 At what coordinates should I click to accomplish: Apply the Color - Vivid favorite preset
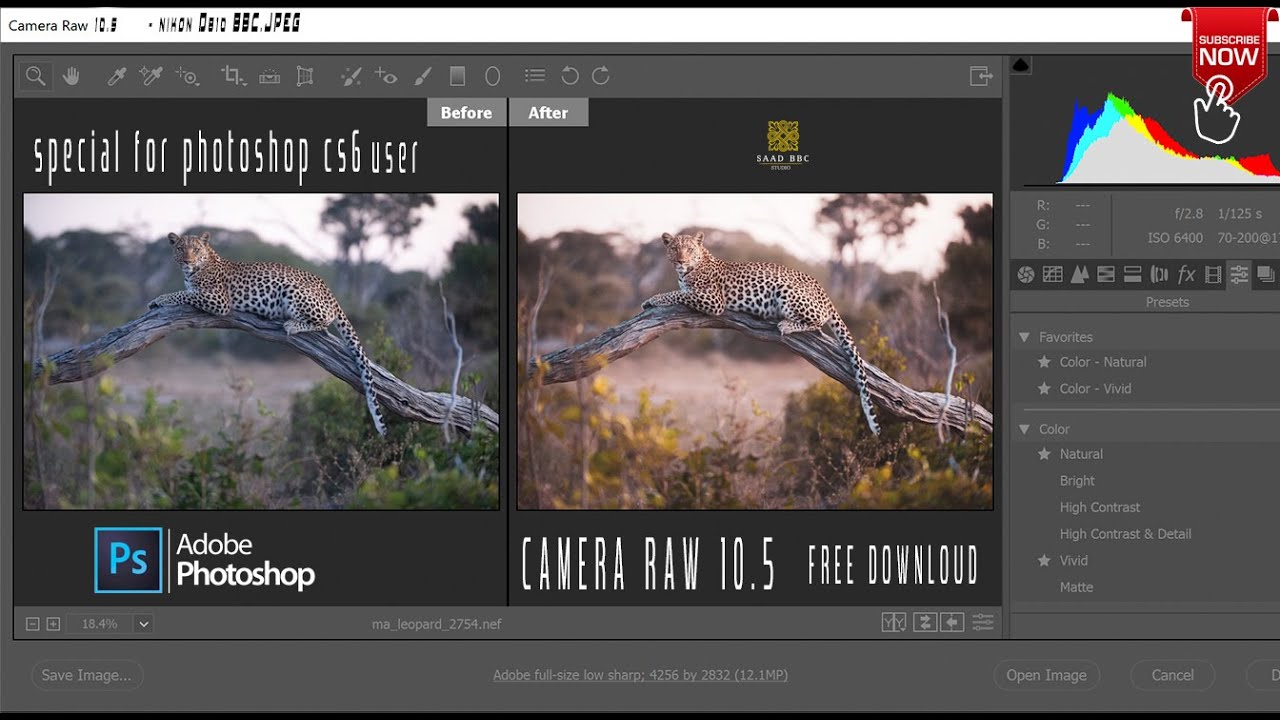click(1095, 388)
